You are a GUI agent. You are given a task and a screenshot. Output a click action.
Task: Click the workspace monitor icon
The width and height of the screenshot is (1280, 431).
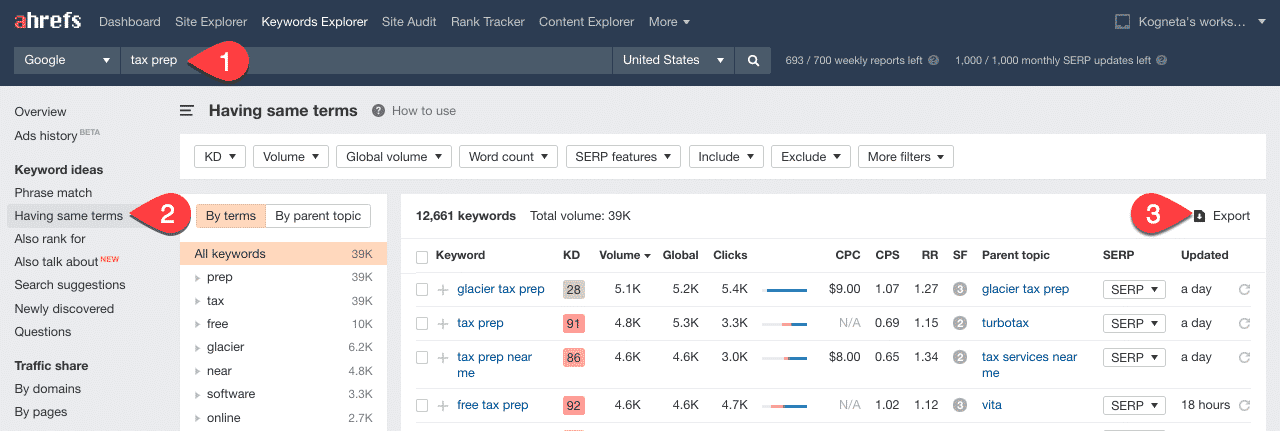pos(1122,21)
